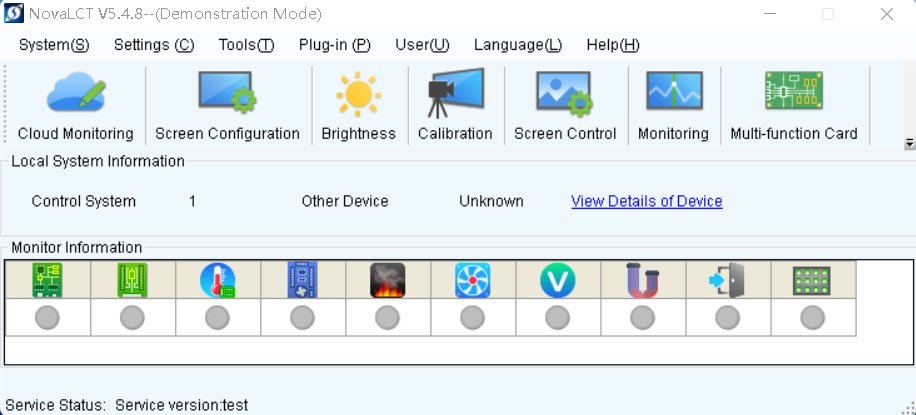Select the thermometer temperature monitor icon

[x=217, y=280]
